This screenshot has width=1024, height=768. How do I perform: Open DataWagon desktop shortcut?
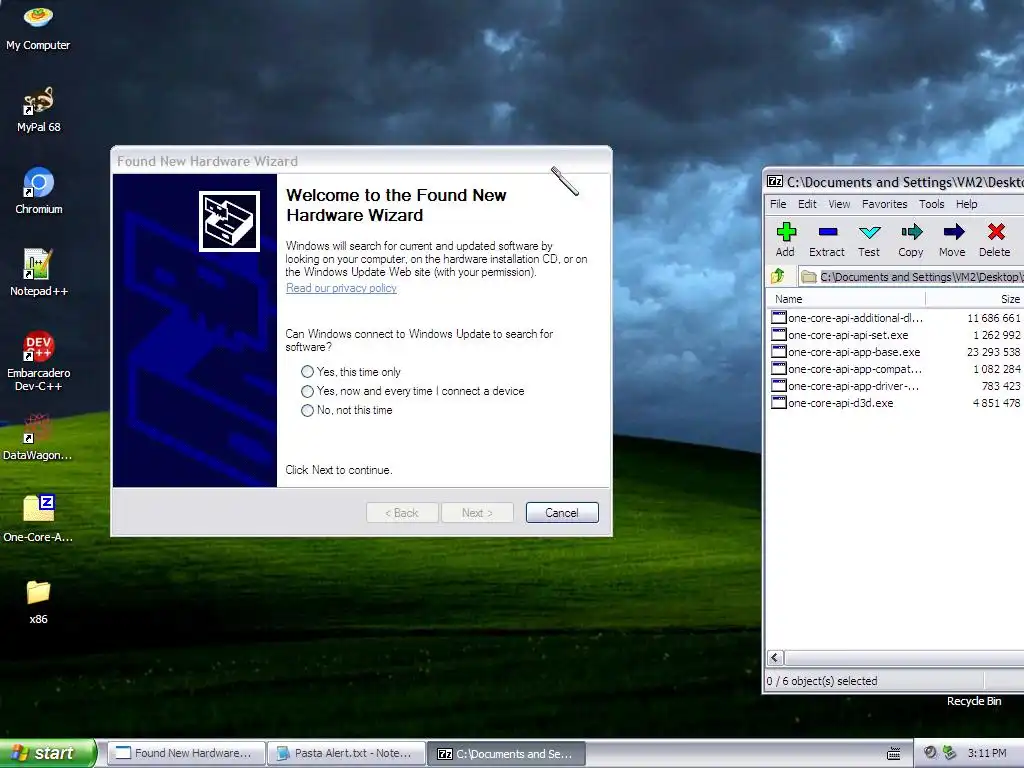point(38,437)
